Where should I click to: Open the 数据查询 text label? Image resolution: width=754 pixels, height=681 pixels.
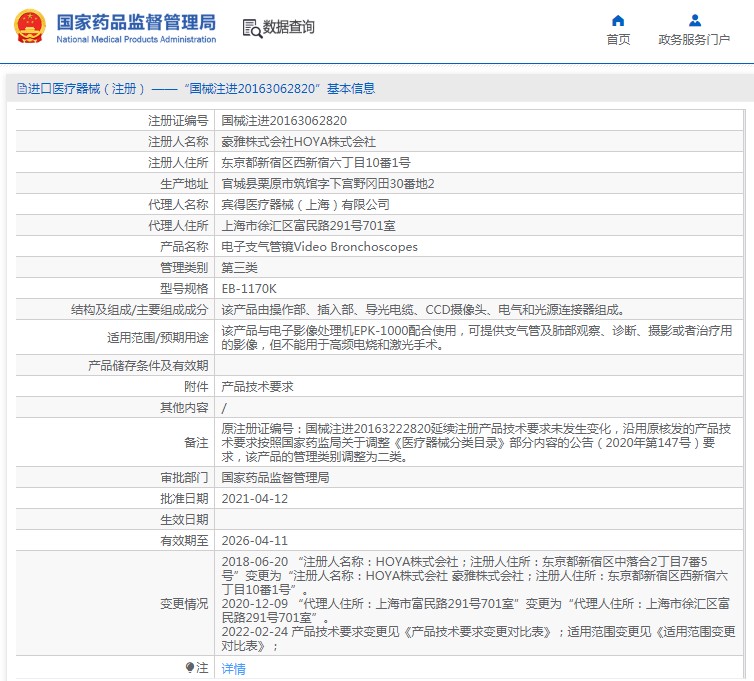[x=289, y=28]
